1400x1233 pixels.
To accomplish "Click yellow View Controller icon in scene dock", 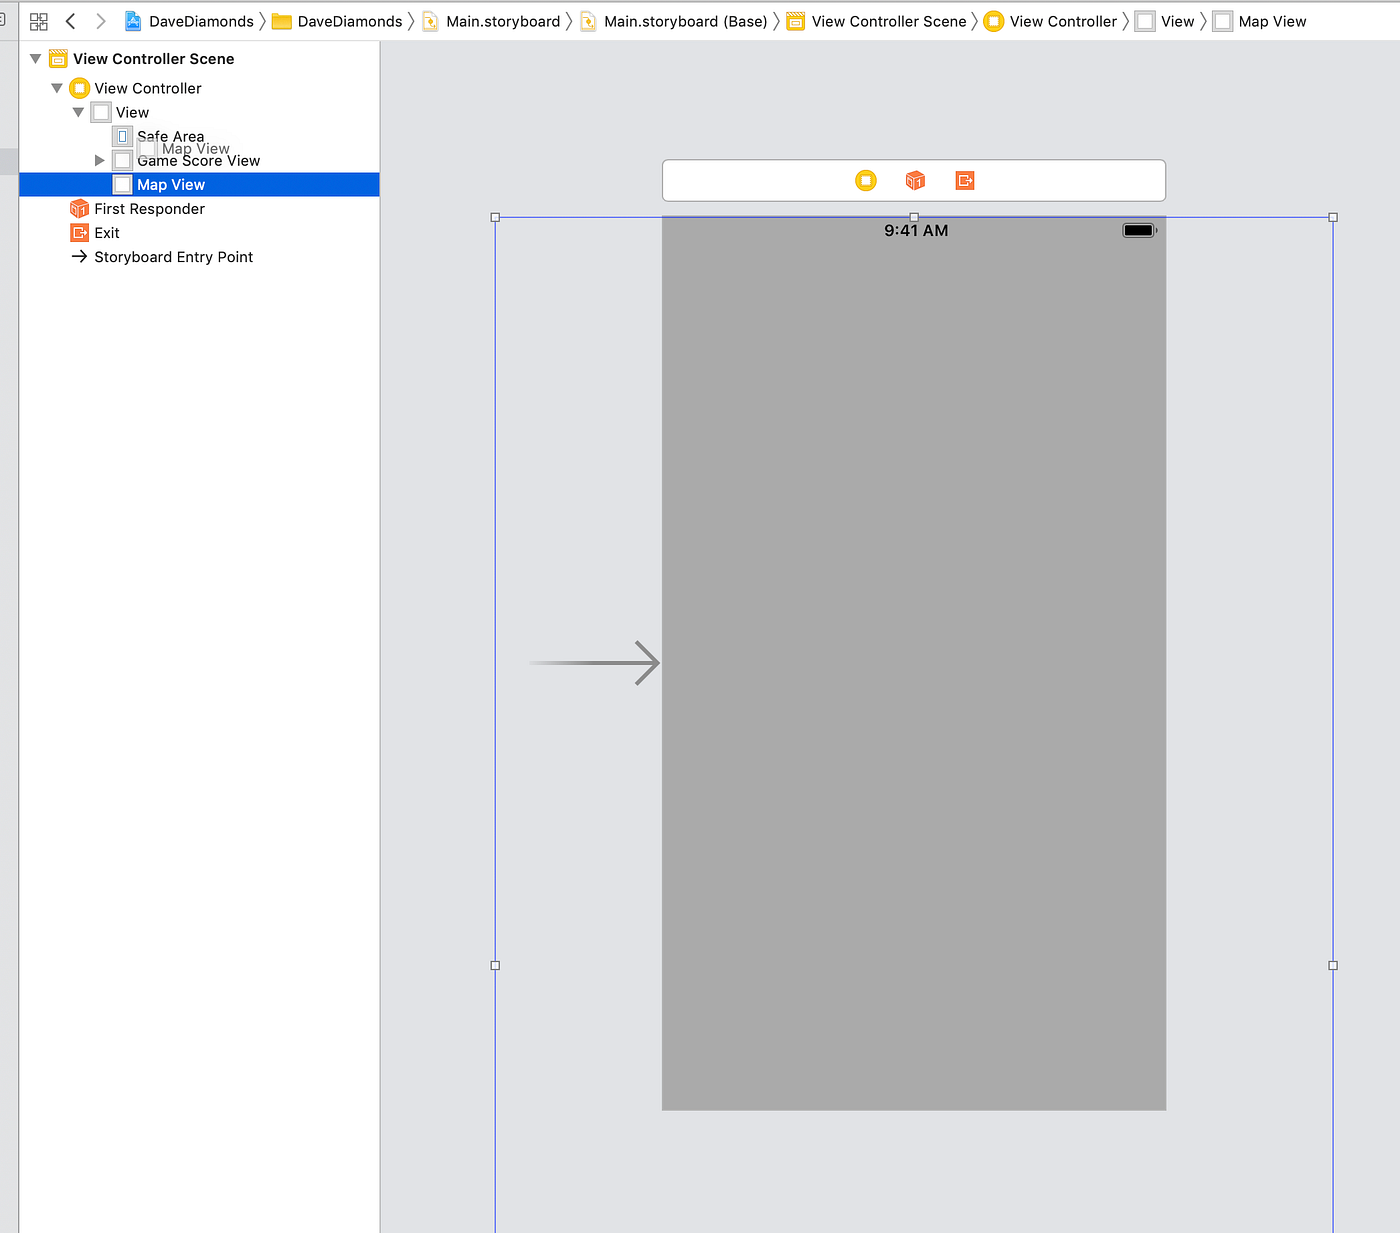I will [866, 180].
